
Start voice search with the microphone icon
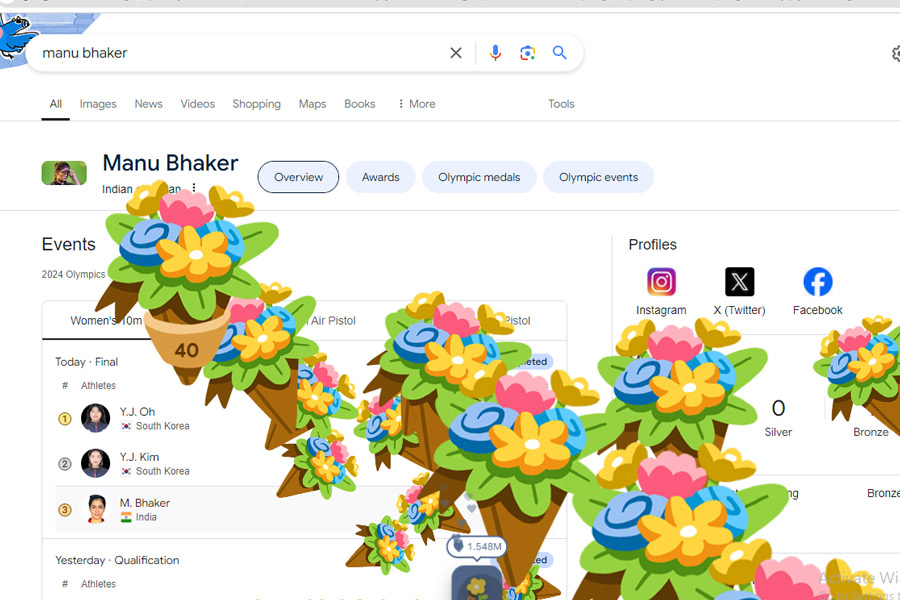495,53
